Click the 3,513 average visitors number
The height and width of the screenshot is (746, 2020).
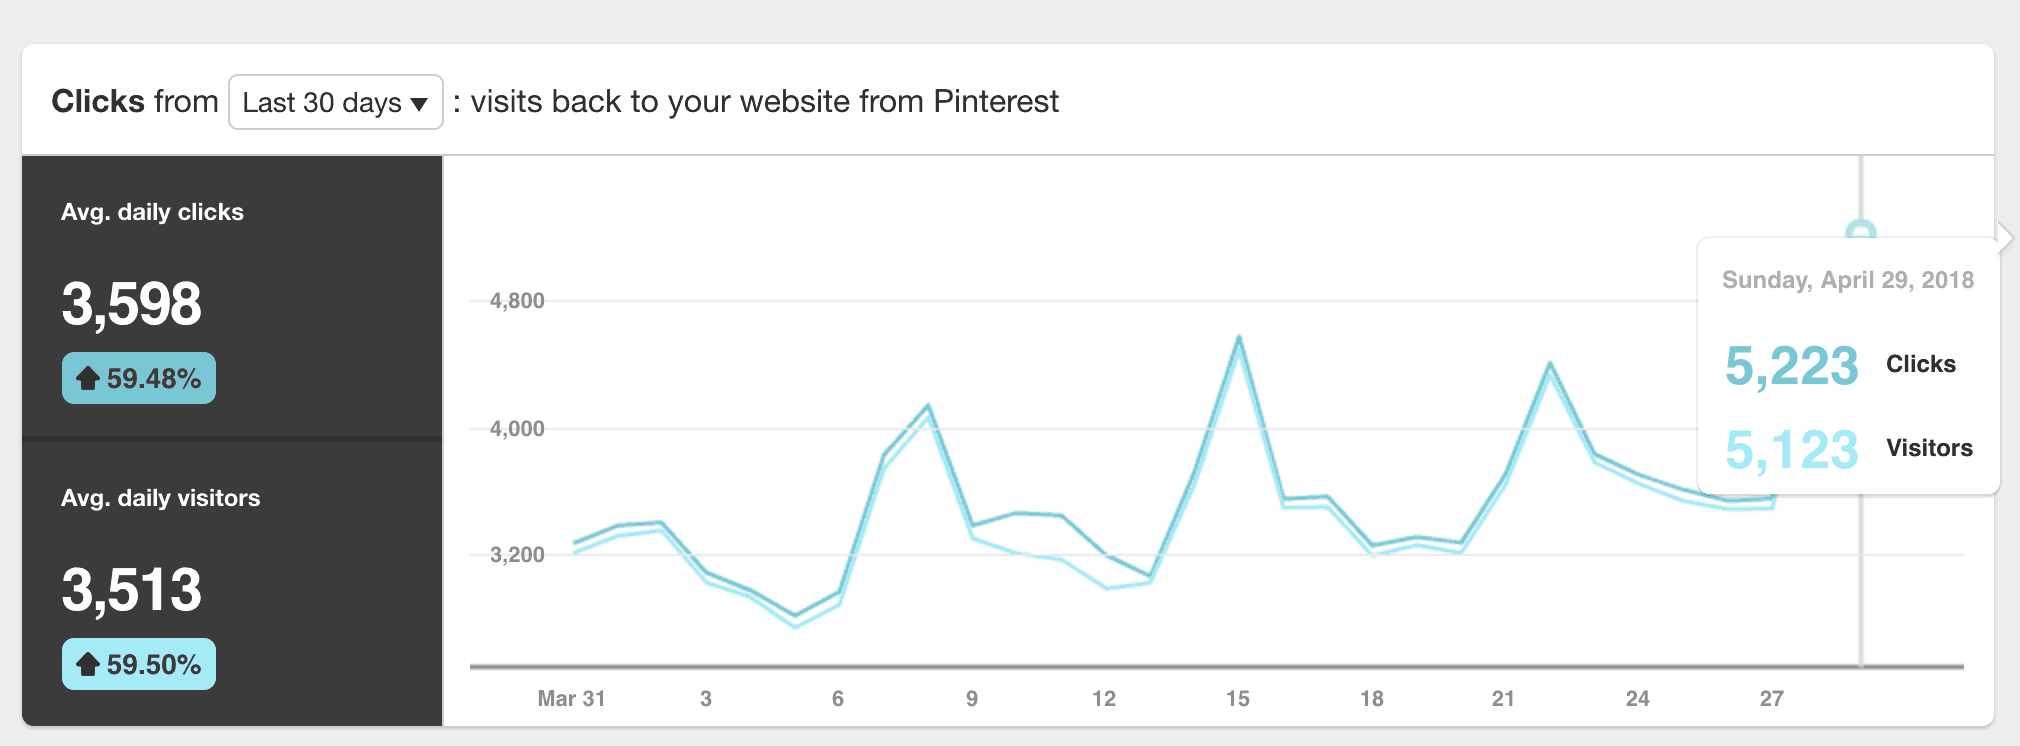[x=131, y=590]
